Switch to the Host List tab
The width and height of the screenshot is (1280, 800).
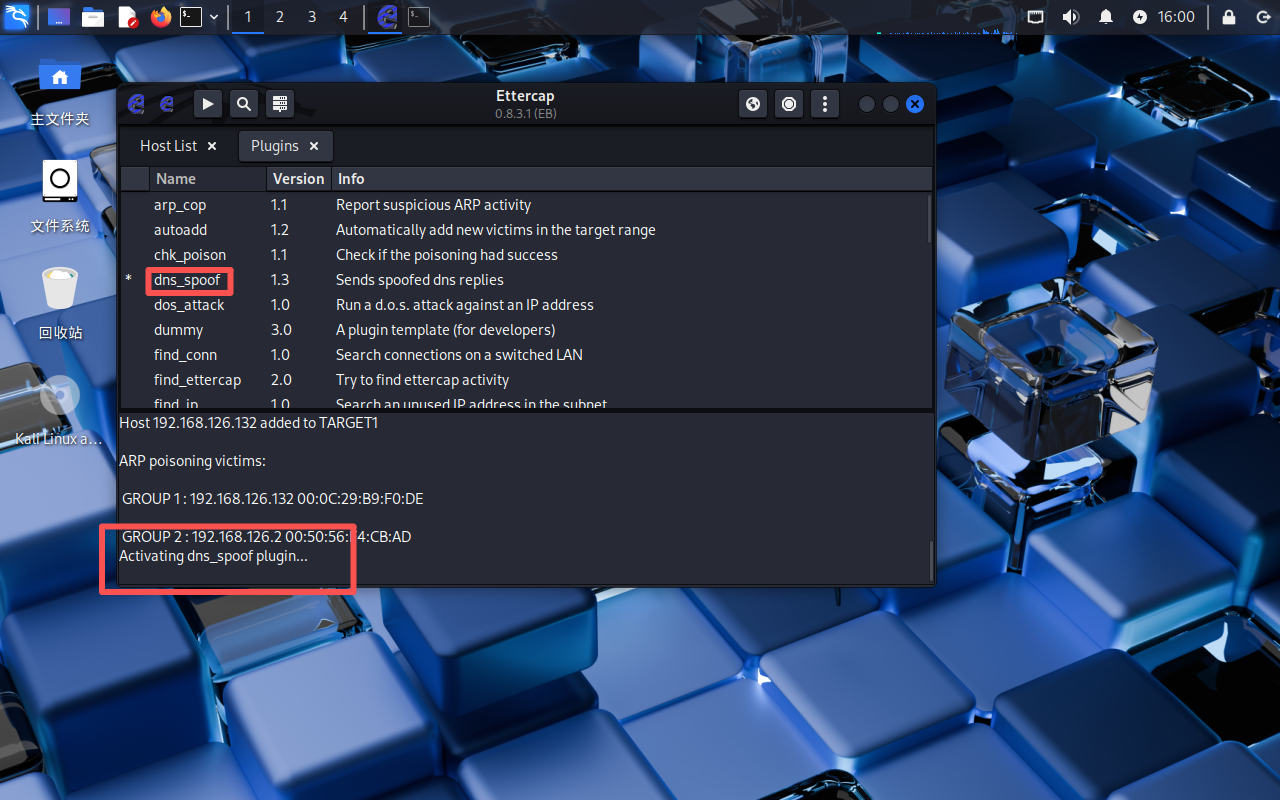coord(168,146)
